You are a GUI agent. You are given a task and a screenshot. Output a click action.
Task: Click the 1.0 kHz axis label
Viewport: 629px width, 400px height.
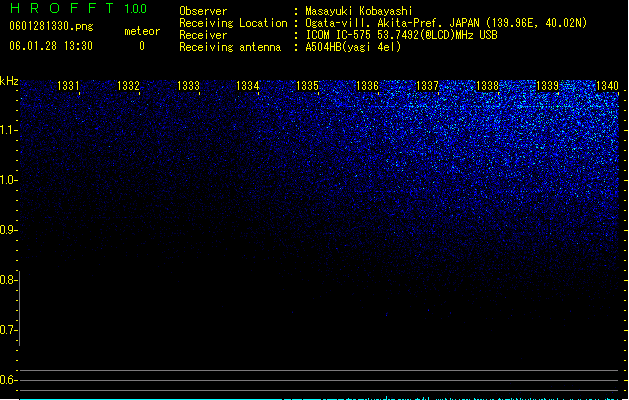pyautogui.click(x=8, y=180)
